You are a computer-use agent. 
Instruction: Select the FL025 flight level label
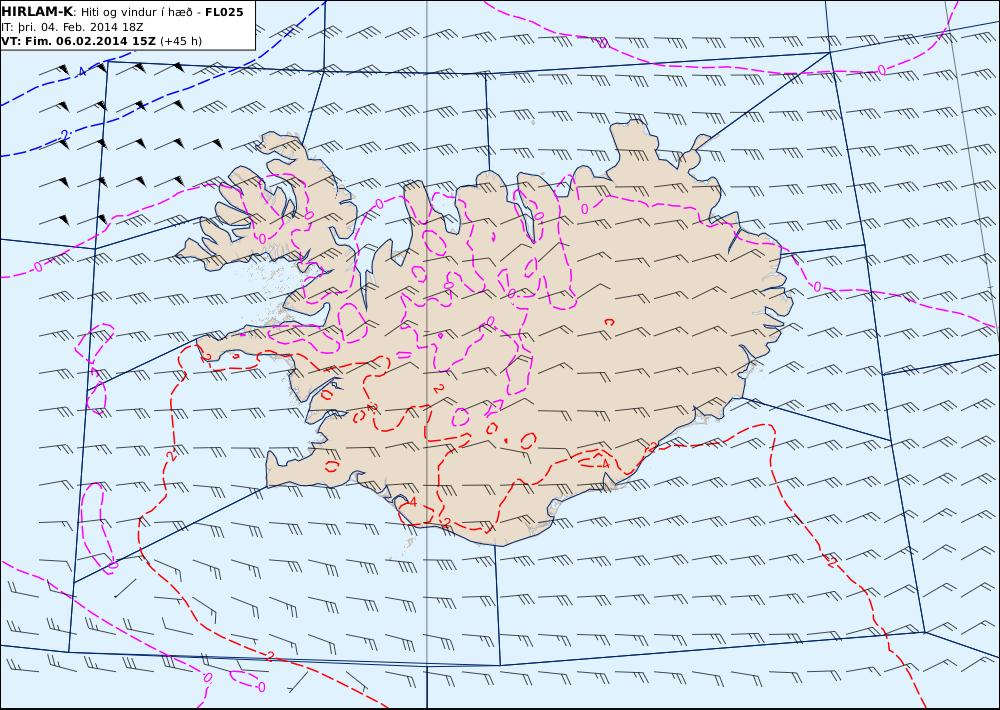pos(224,12)
